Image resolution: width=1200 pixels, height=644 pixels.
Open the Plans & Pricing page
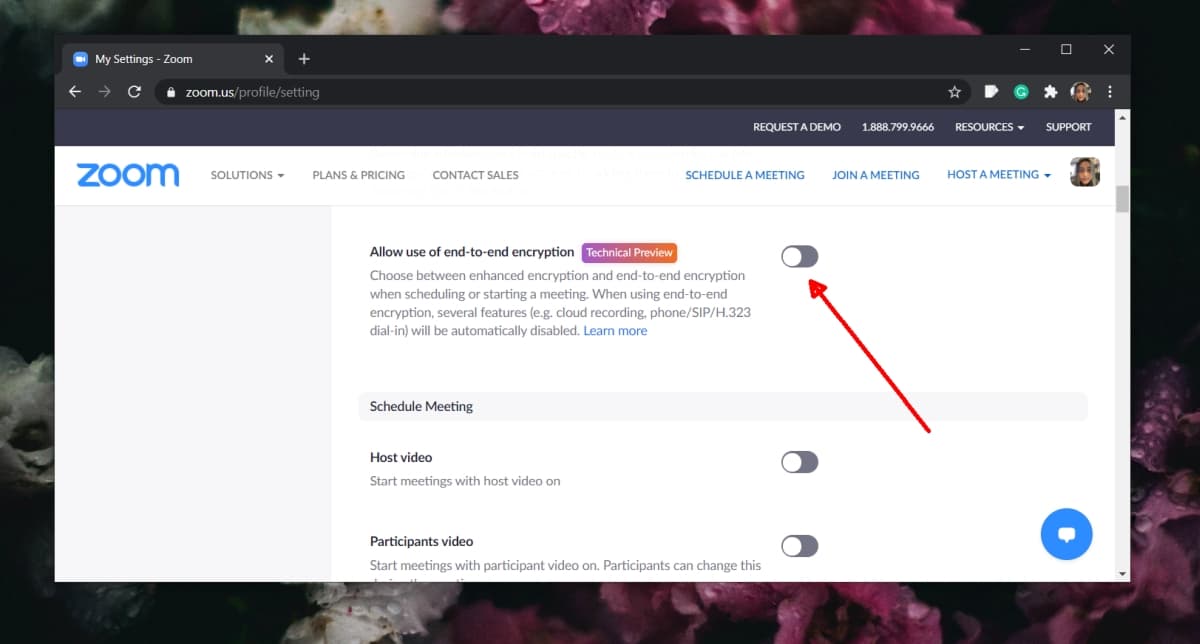coord(358,175)
